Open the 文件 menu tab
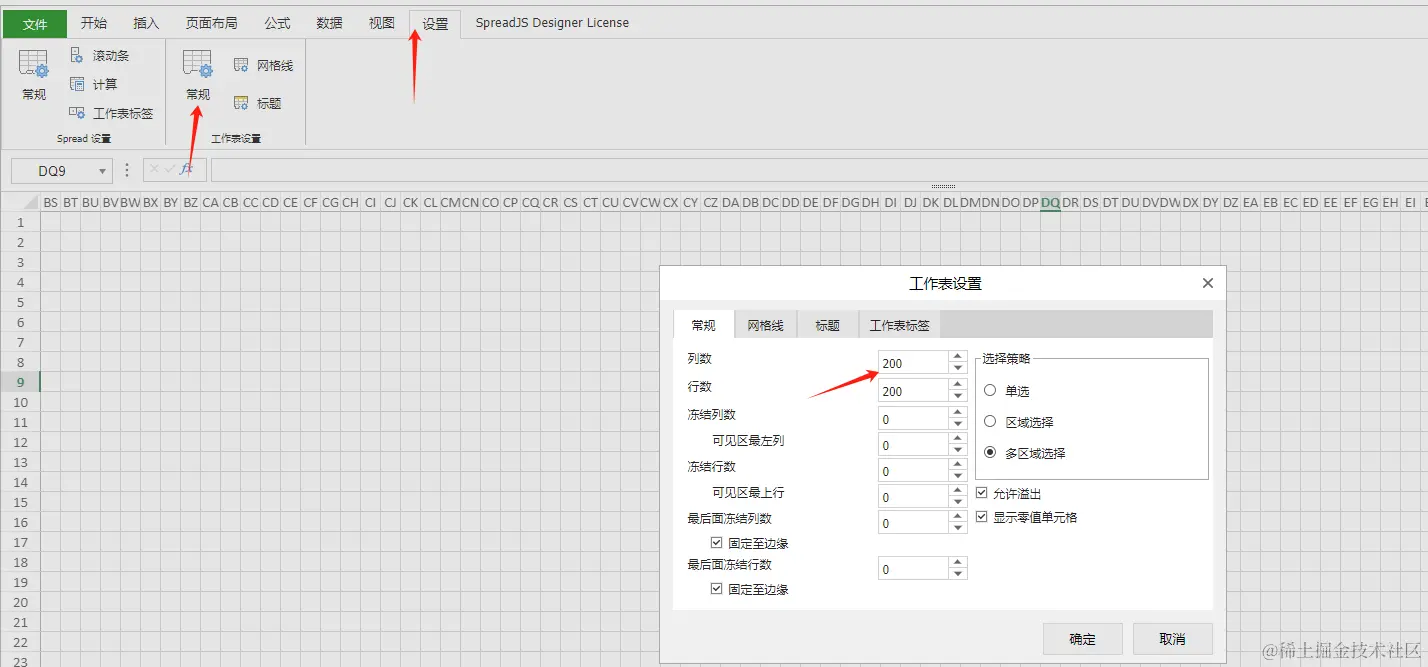1428x667 pixels. 35,24
